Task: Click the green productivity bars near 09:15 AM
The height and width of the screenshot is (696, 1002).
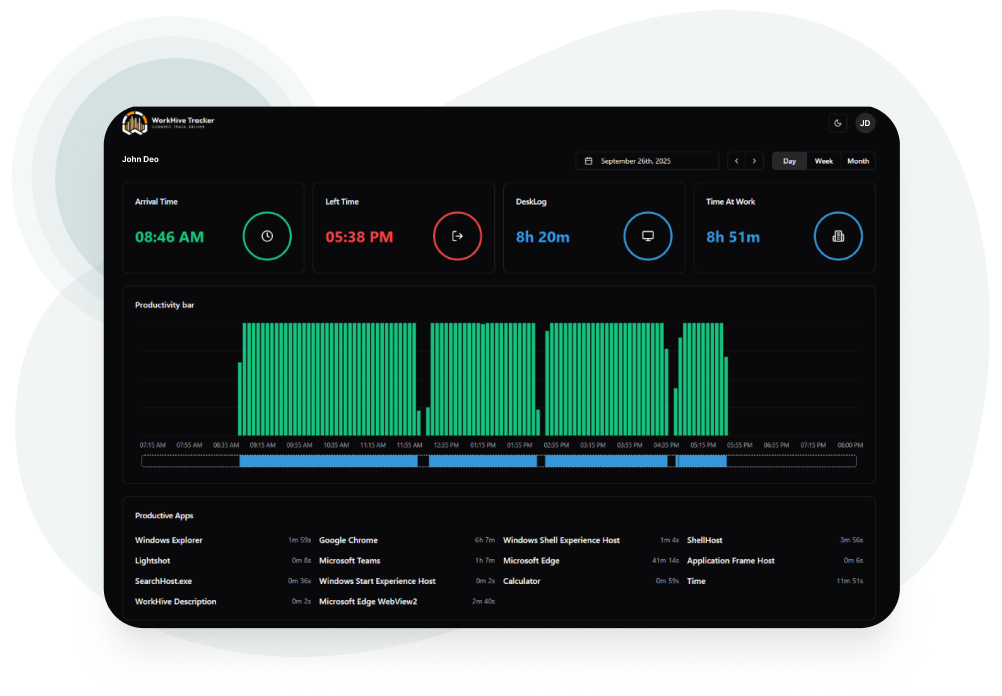Action: coord(264,380)
